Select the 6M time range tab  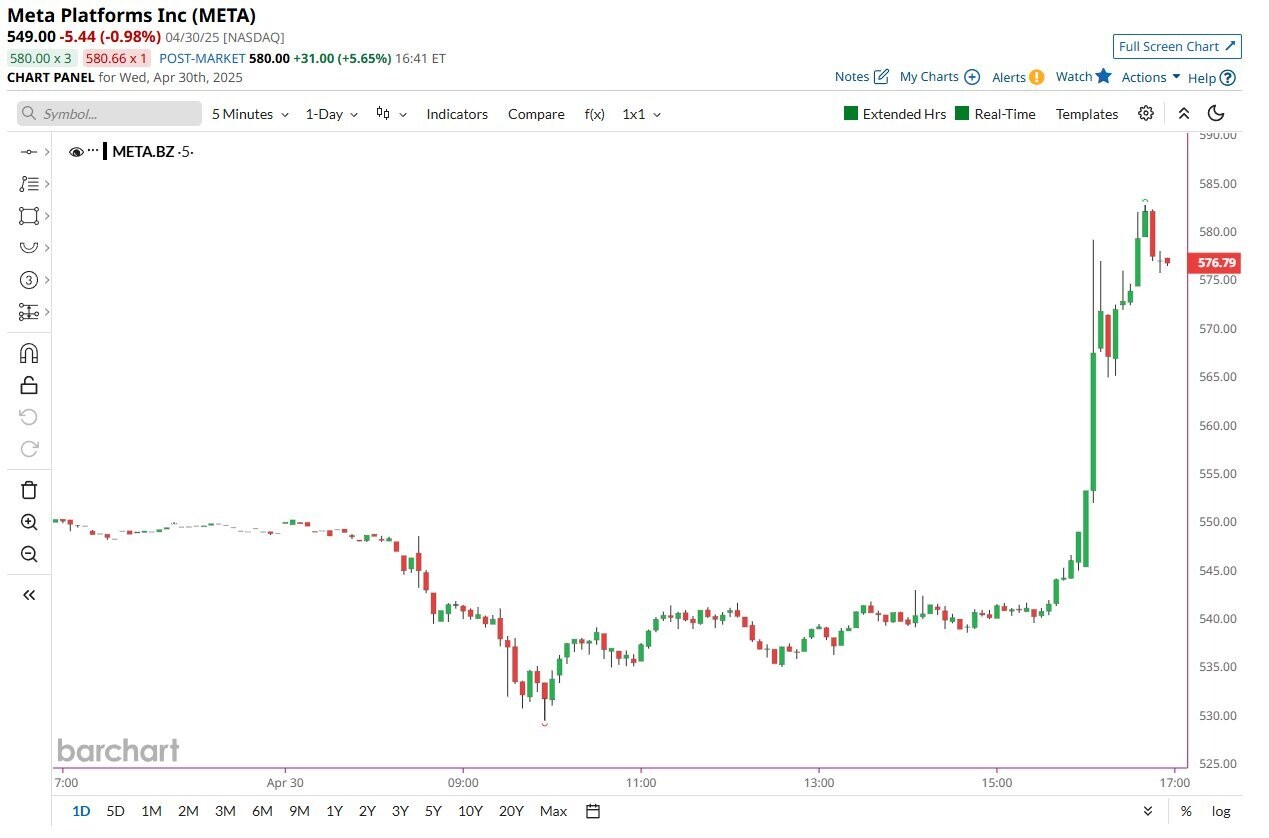coord(262,811)
